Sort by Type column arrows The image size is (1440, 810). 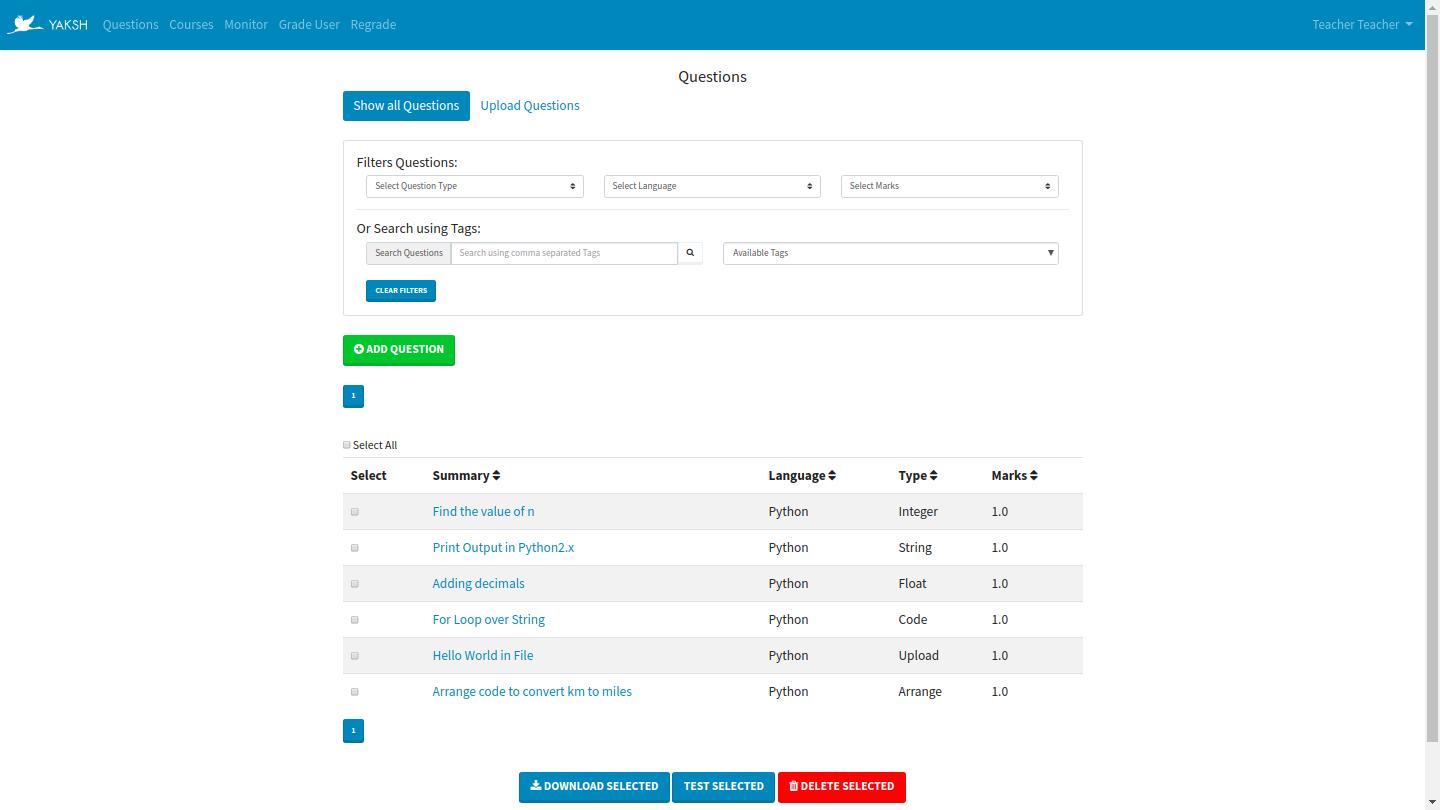[x=933, y=476]
